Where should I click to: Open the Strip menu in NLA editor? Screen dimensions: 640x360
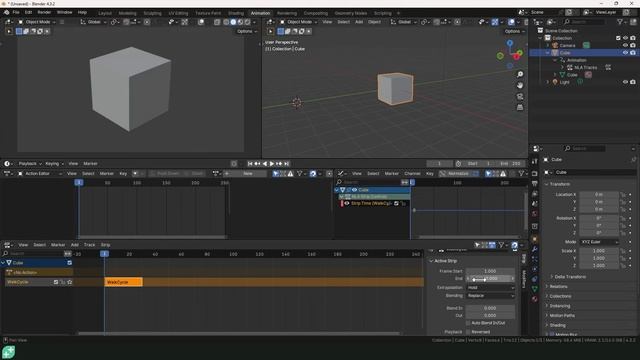[105, 245]
